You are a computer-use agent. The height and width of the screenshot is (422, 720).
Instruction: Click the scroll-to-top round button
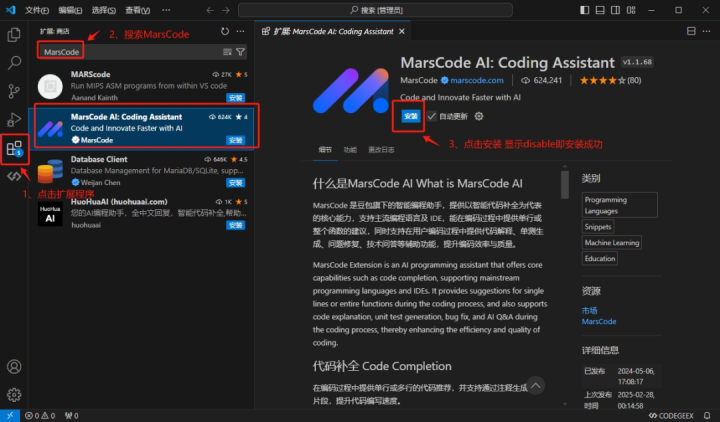click(535, 386)
